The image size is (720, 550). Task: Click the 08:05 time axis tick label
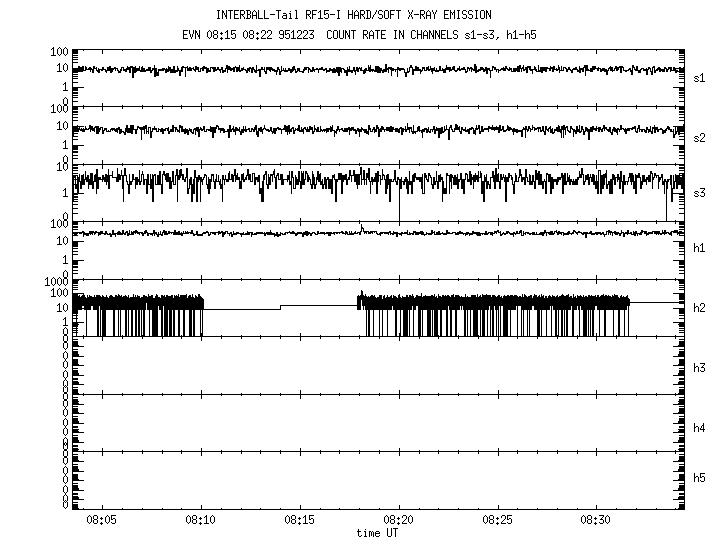(x=102, y=521)
